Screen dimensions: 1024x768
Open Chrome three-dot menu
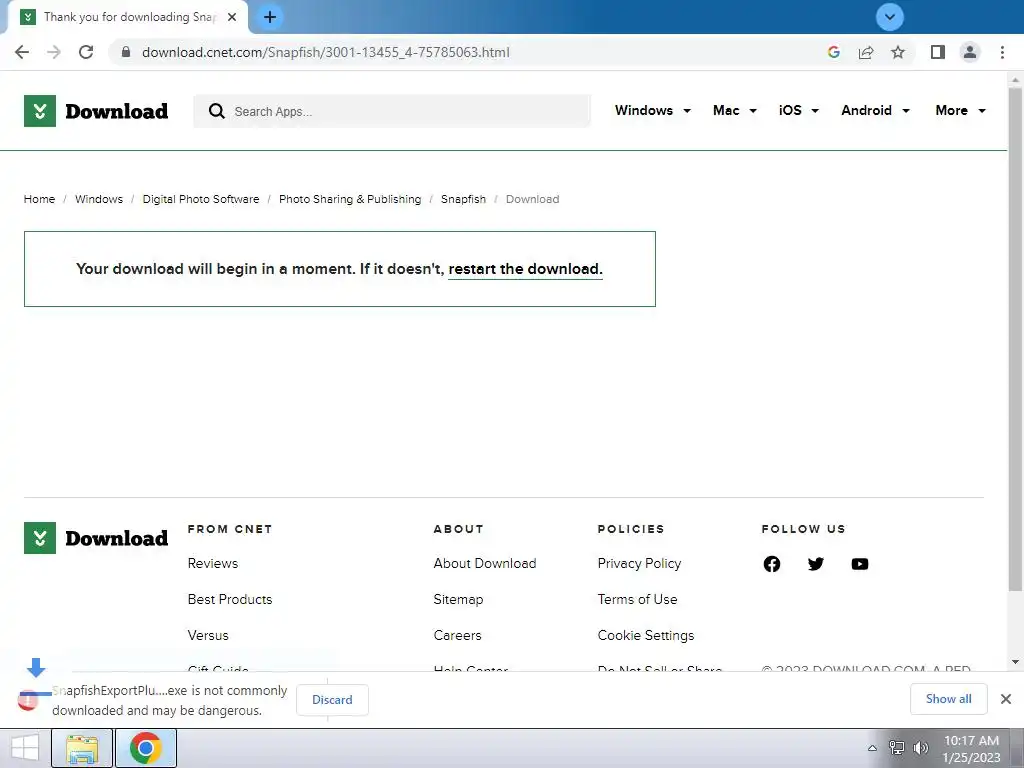tap(1002, 52)
